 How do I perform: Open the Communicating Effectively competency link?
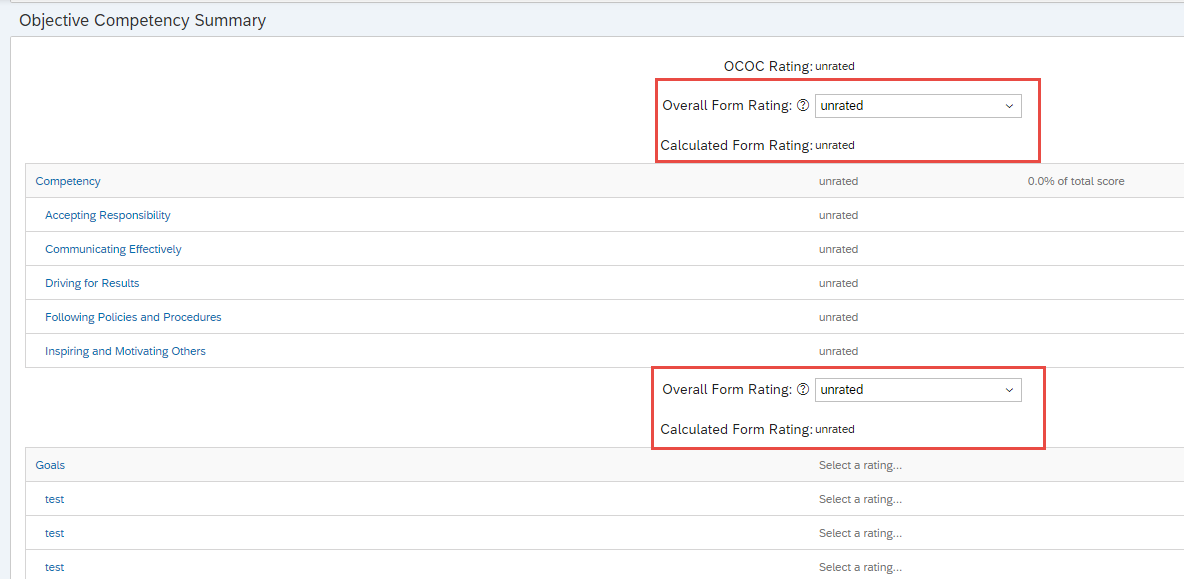[113, 249]
